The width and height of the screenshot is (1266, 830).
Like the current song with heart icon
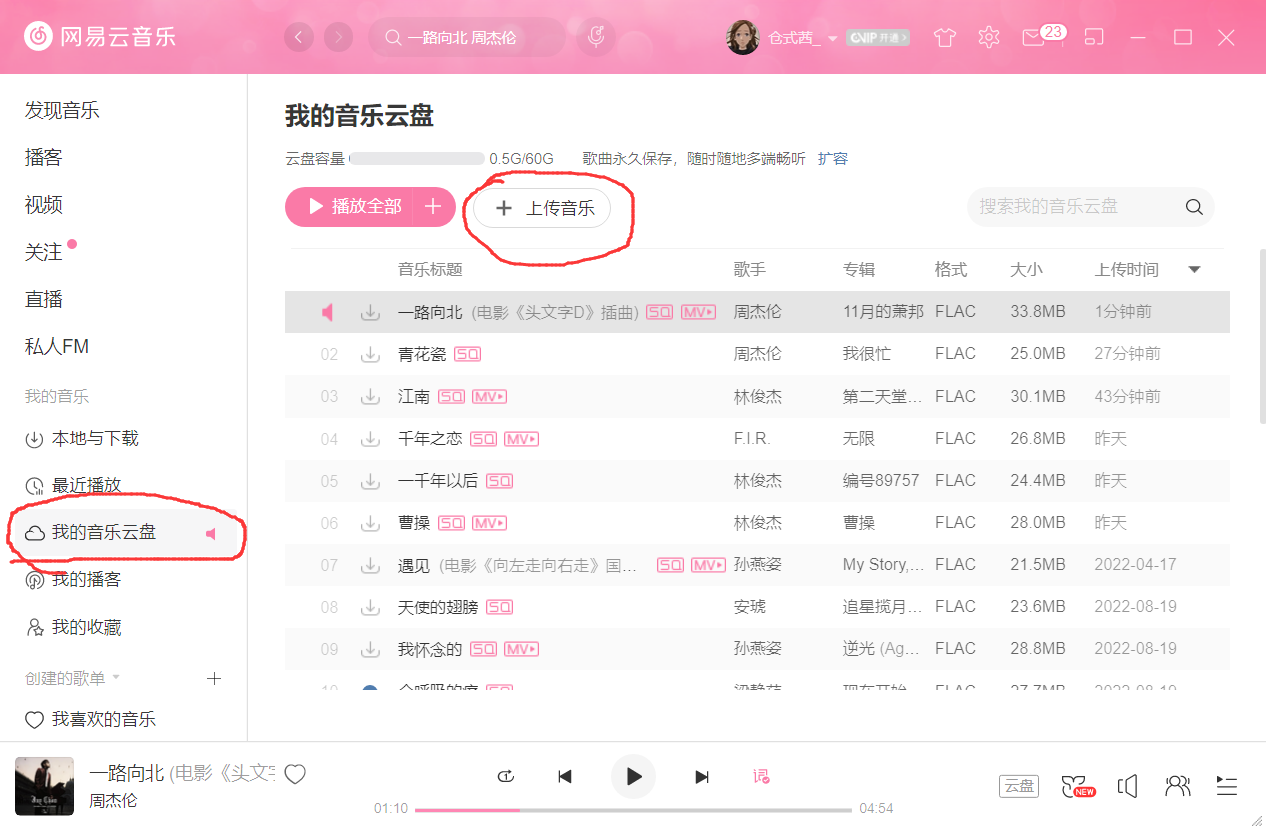click(x=295, y=774)
